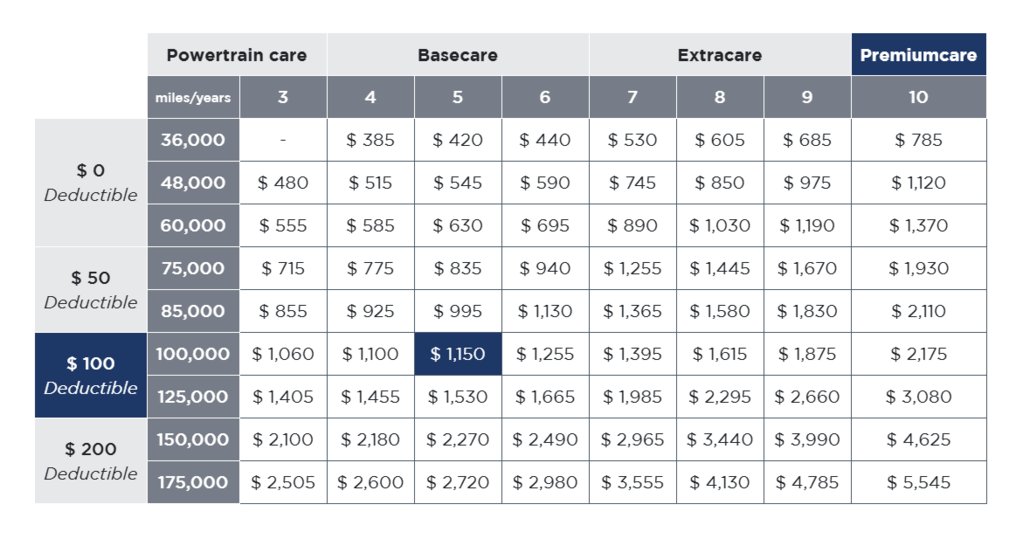Choose the $ 50 Deductible row group

pos(91,290)
